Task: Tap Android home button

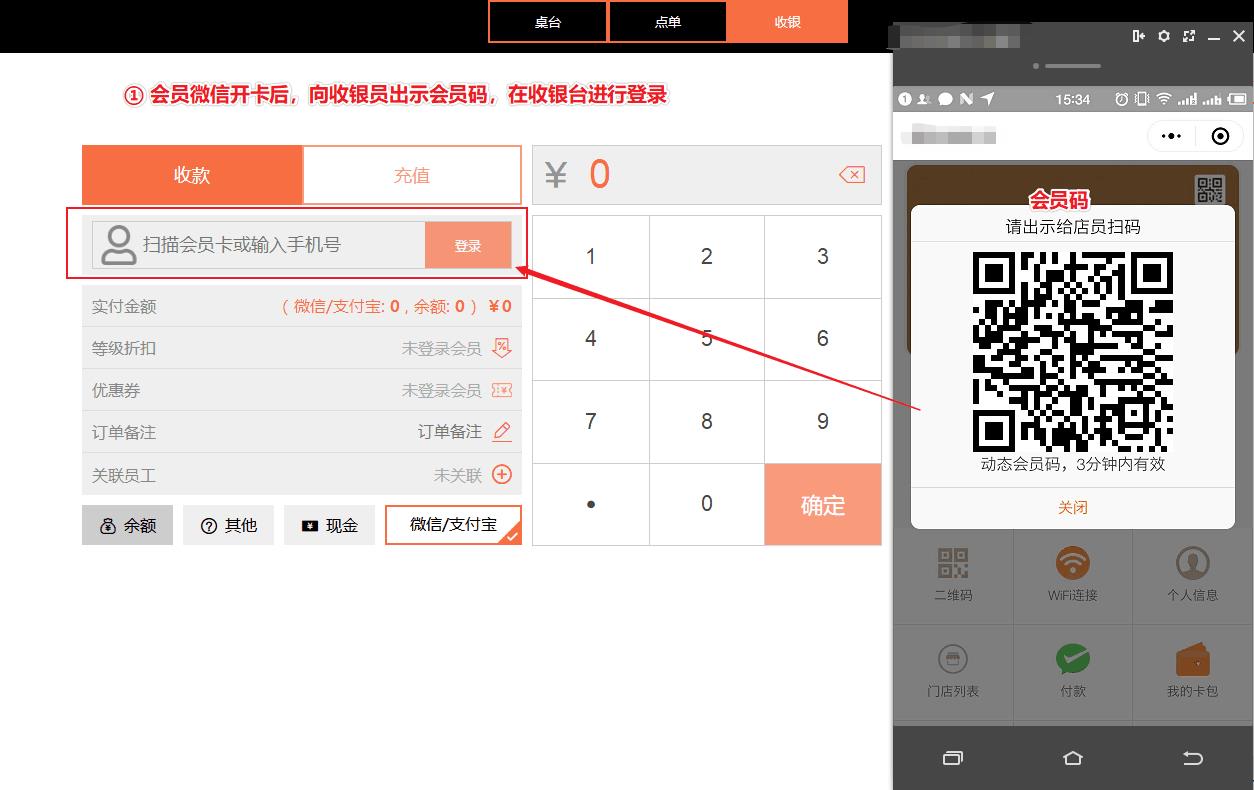Action: click(x=1073, y=758)
